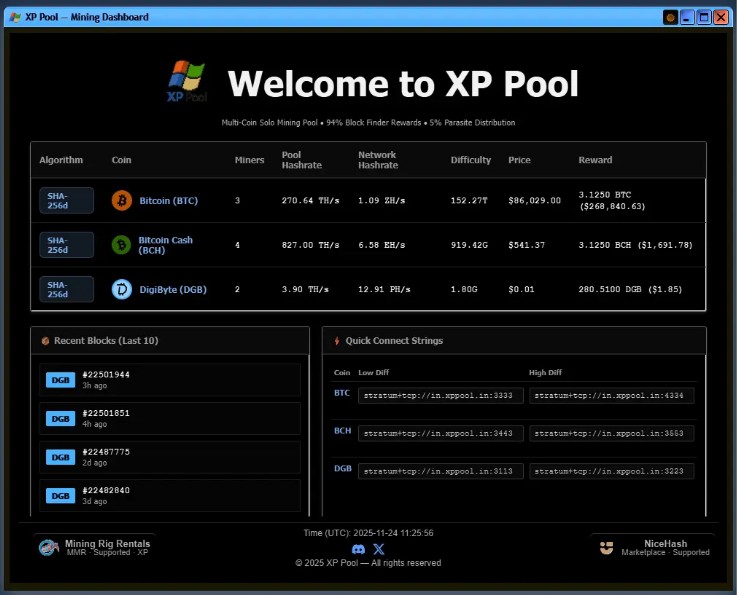Open the DigiByte (DGB) link

(173, 290)
